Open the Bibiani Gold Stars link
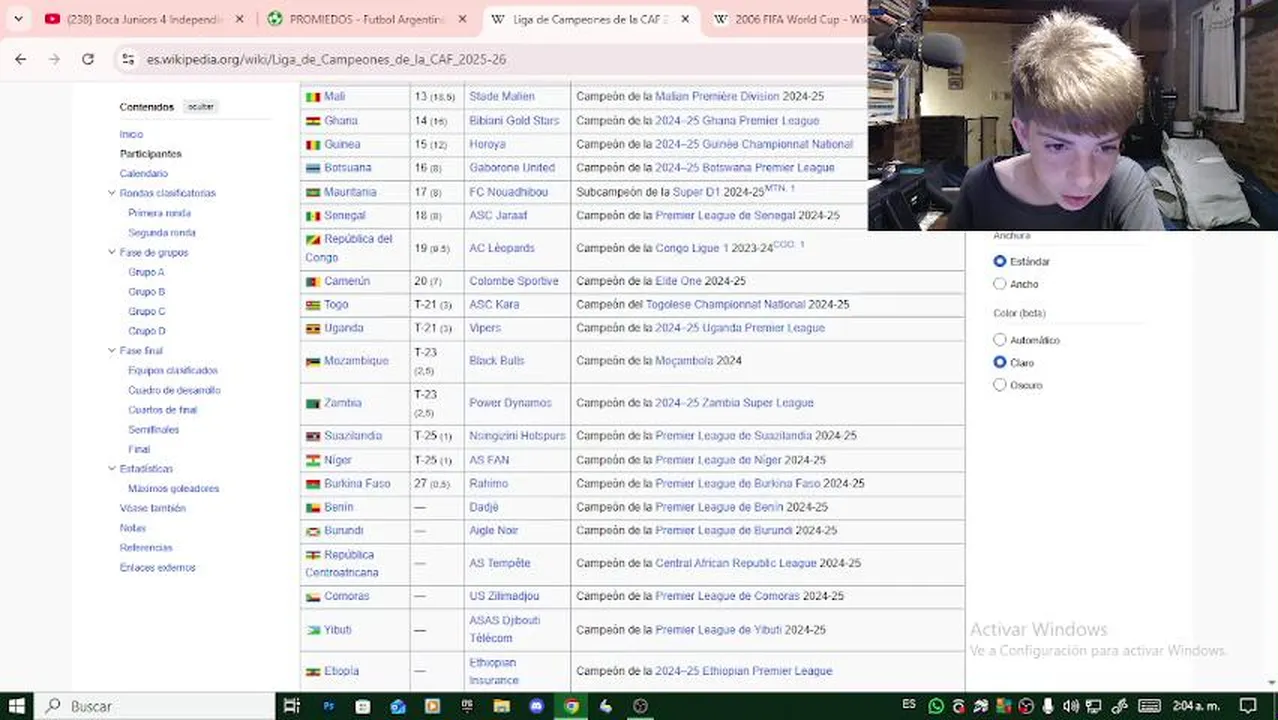1278x720 pixels. (x=514, y=121)
